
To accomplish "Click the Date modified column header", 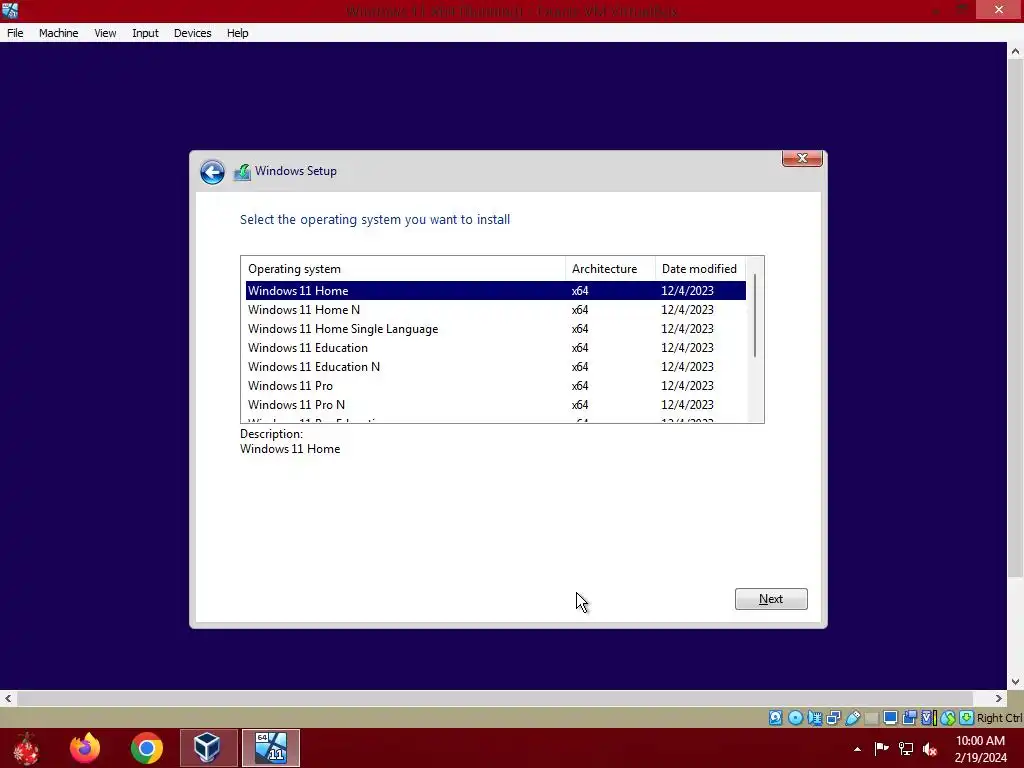I will tap(700, 268).
